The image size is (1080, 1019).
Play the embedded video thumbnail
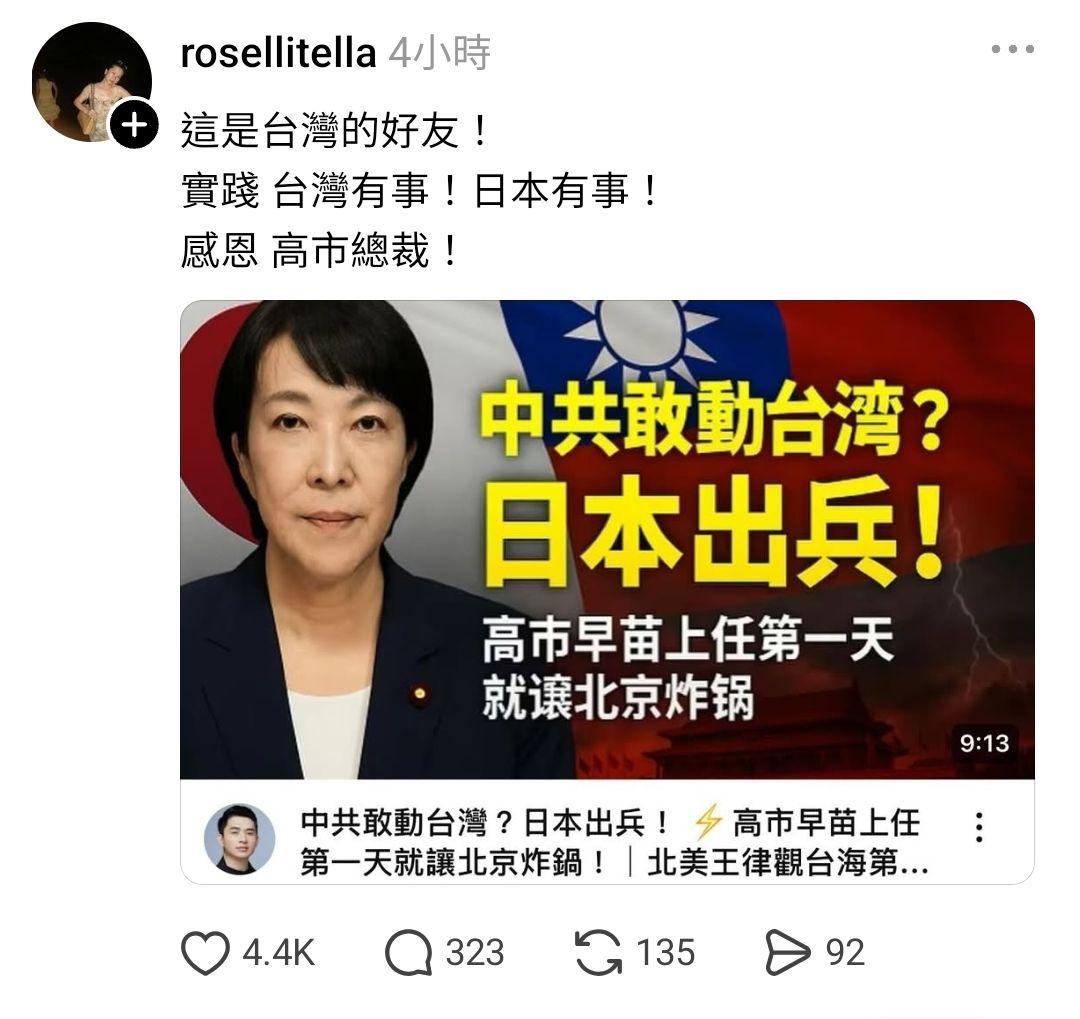[607, 539]
